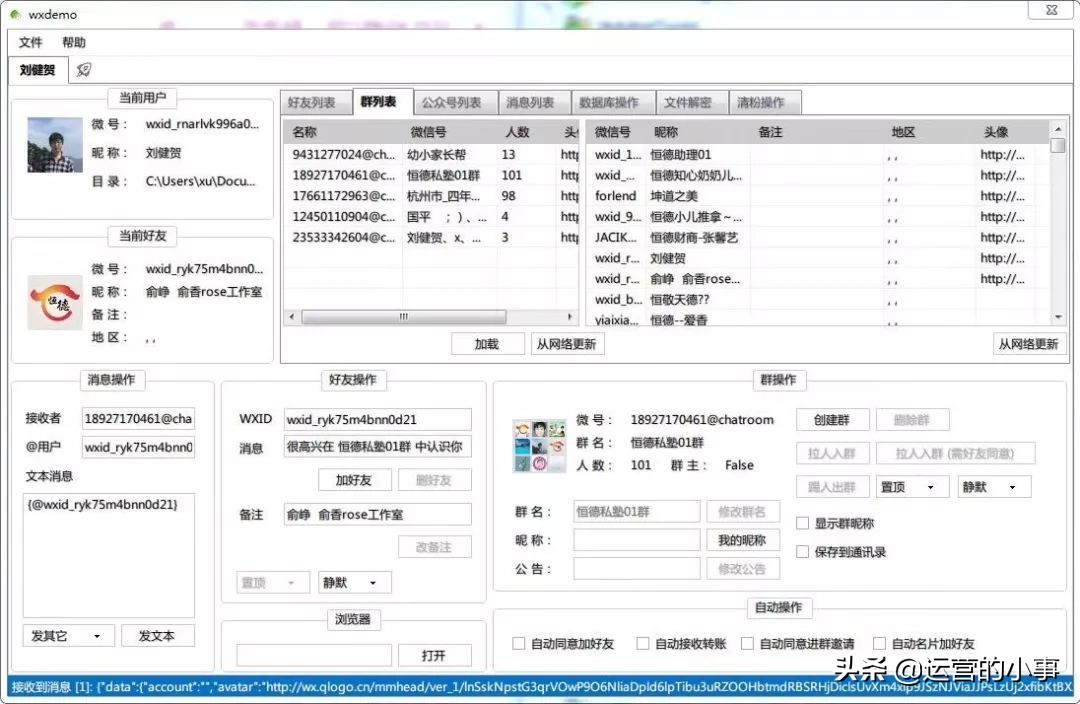This screenshot has height=704, width=1080.
Task: Click the 从网络更新 button below the group list
Action: coord(567,343)
